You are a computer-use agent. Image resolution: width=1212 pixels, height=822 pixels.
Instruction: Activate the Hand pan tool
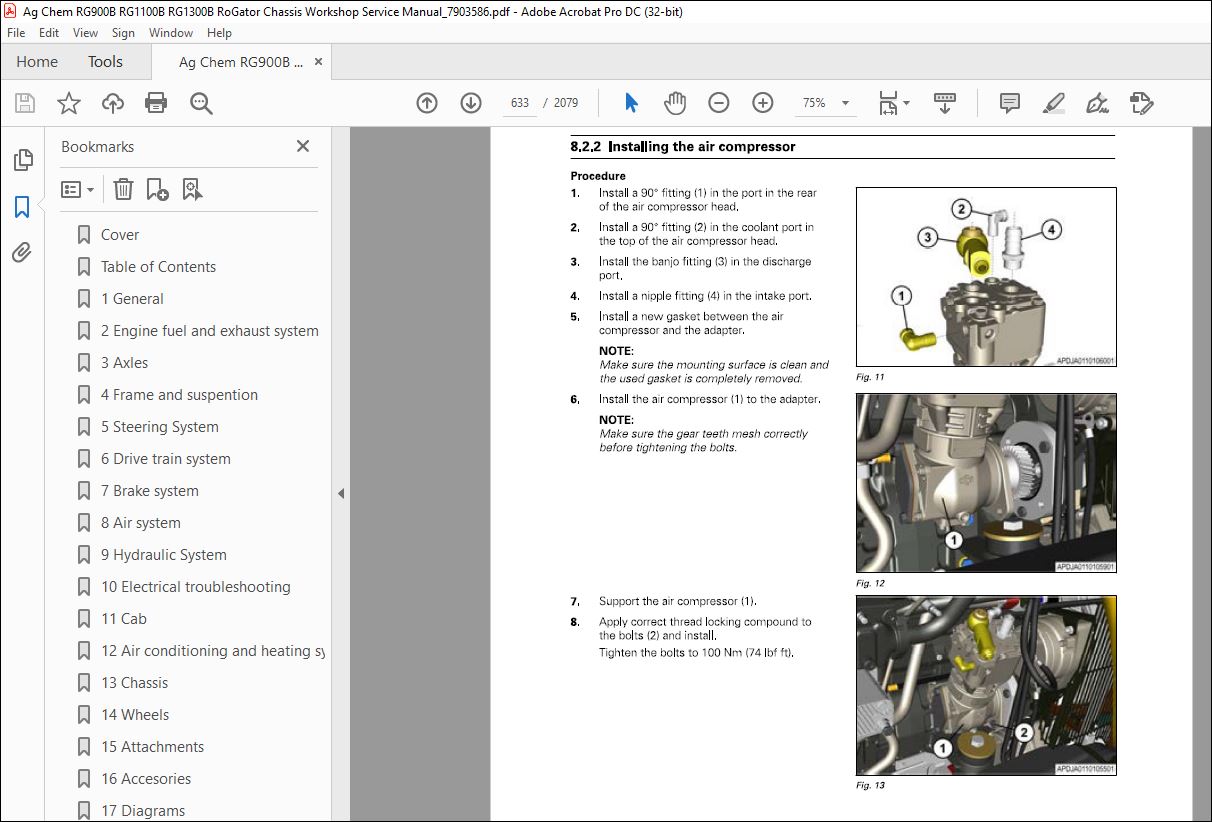coord(675,103)
